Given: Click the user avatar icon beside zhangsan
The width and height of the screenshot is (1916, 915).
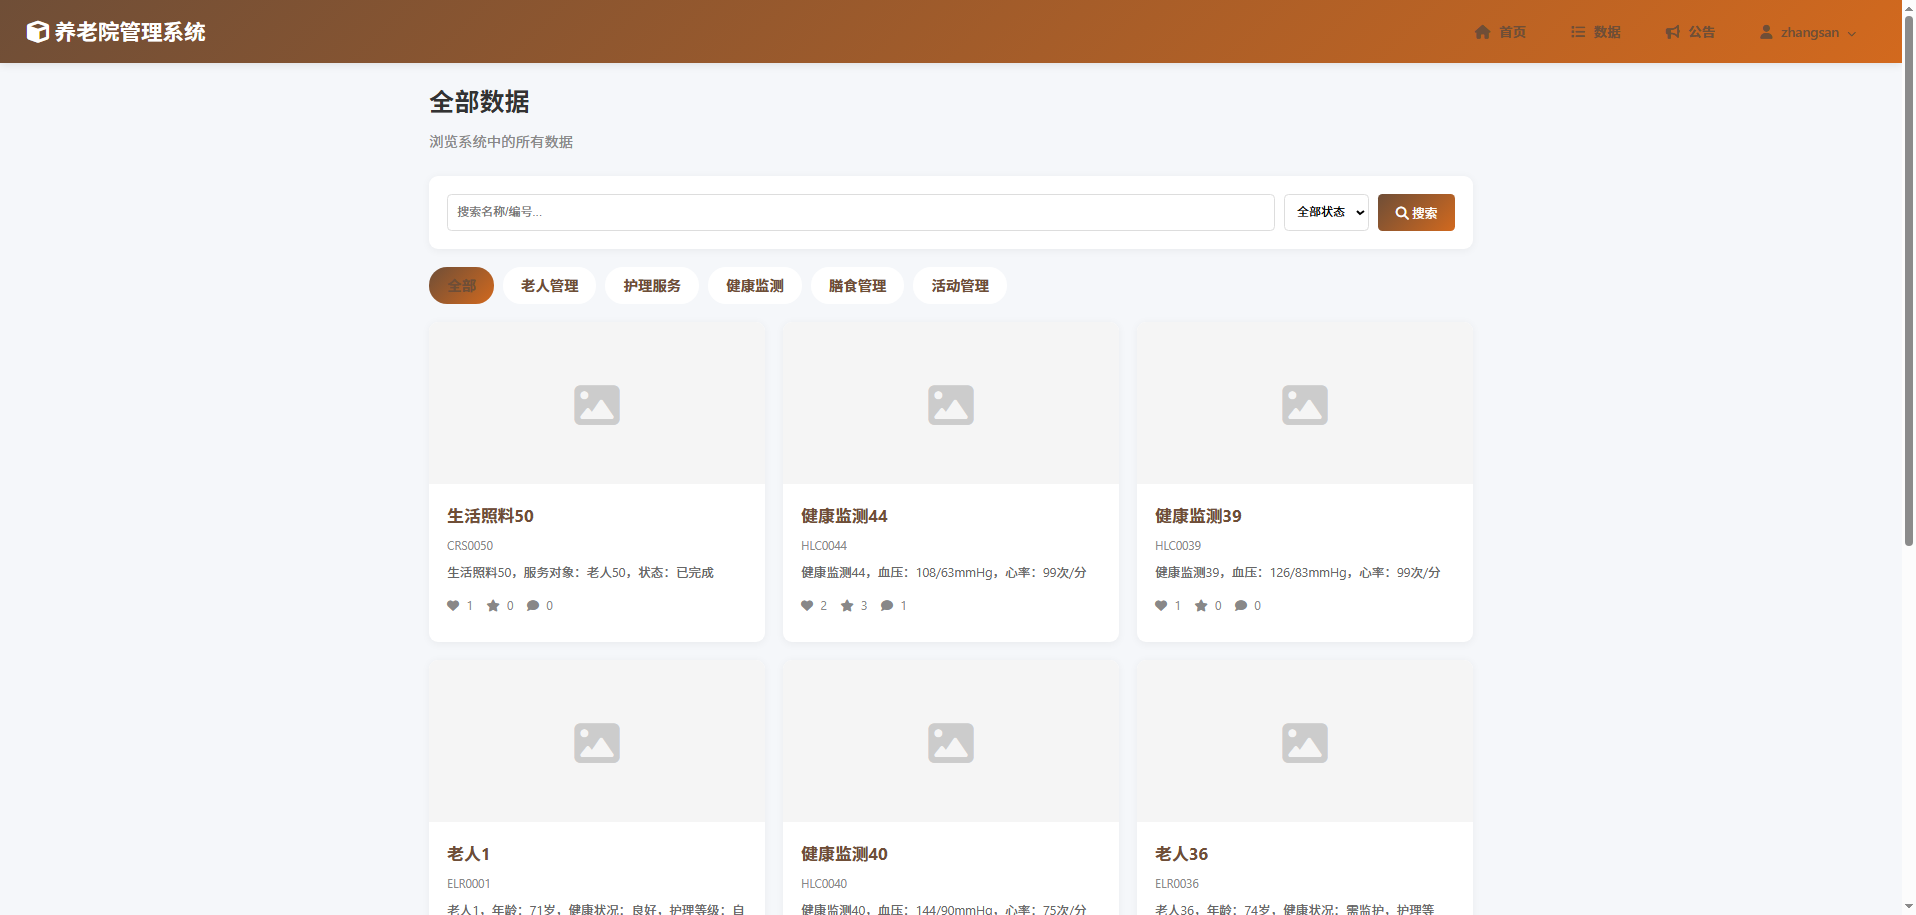Looking at the screenshot, I should coord(1766,32).
